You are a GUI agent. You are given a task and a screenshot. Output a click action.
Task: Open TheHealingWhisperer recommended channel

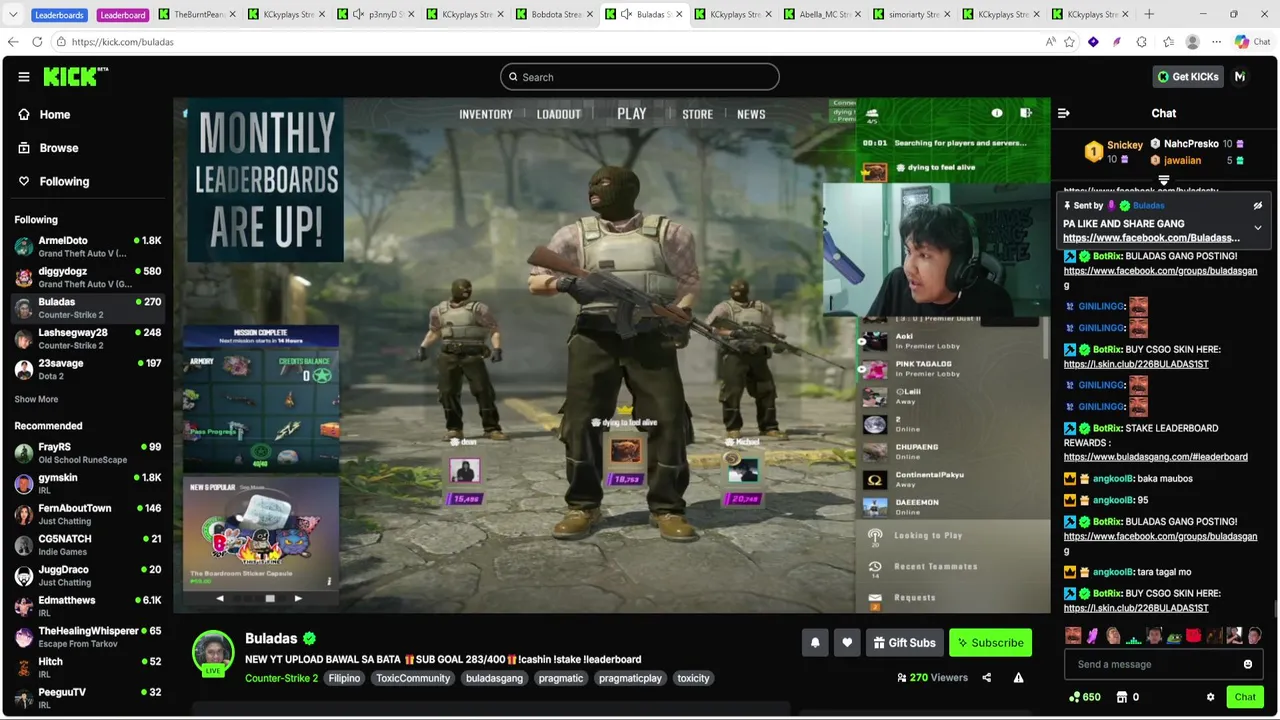click(88, 637)
